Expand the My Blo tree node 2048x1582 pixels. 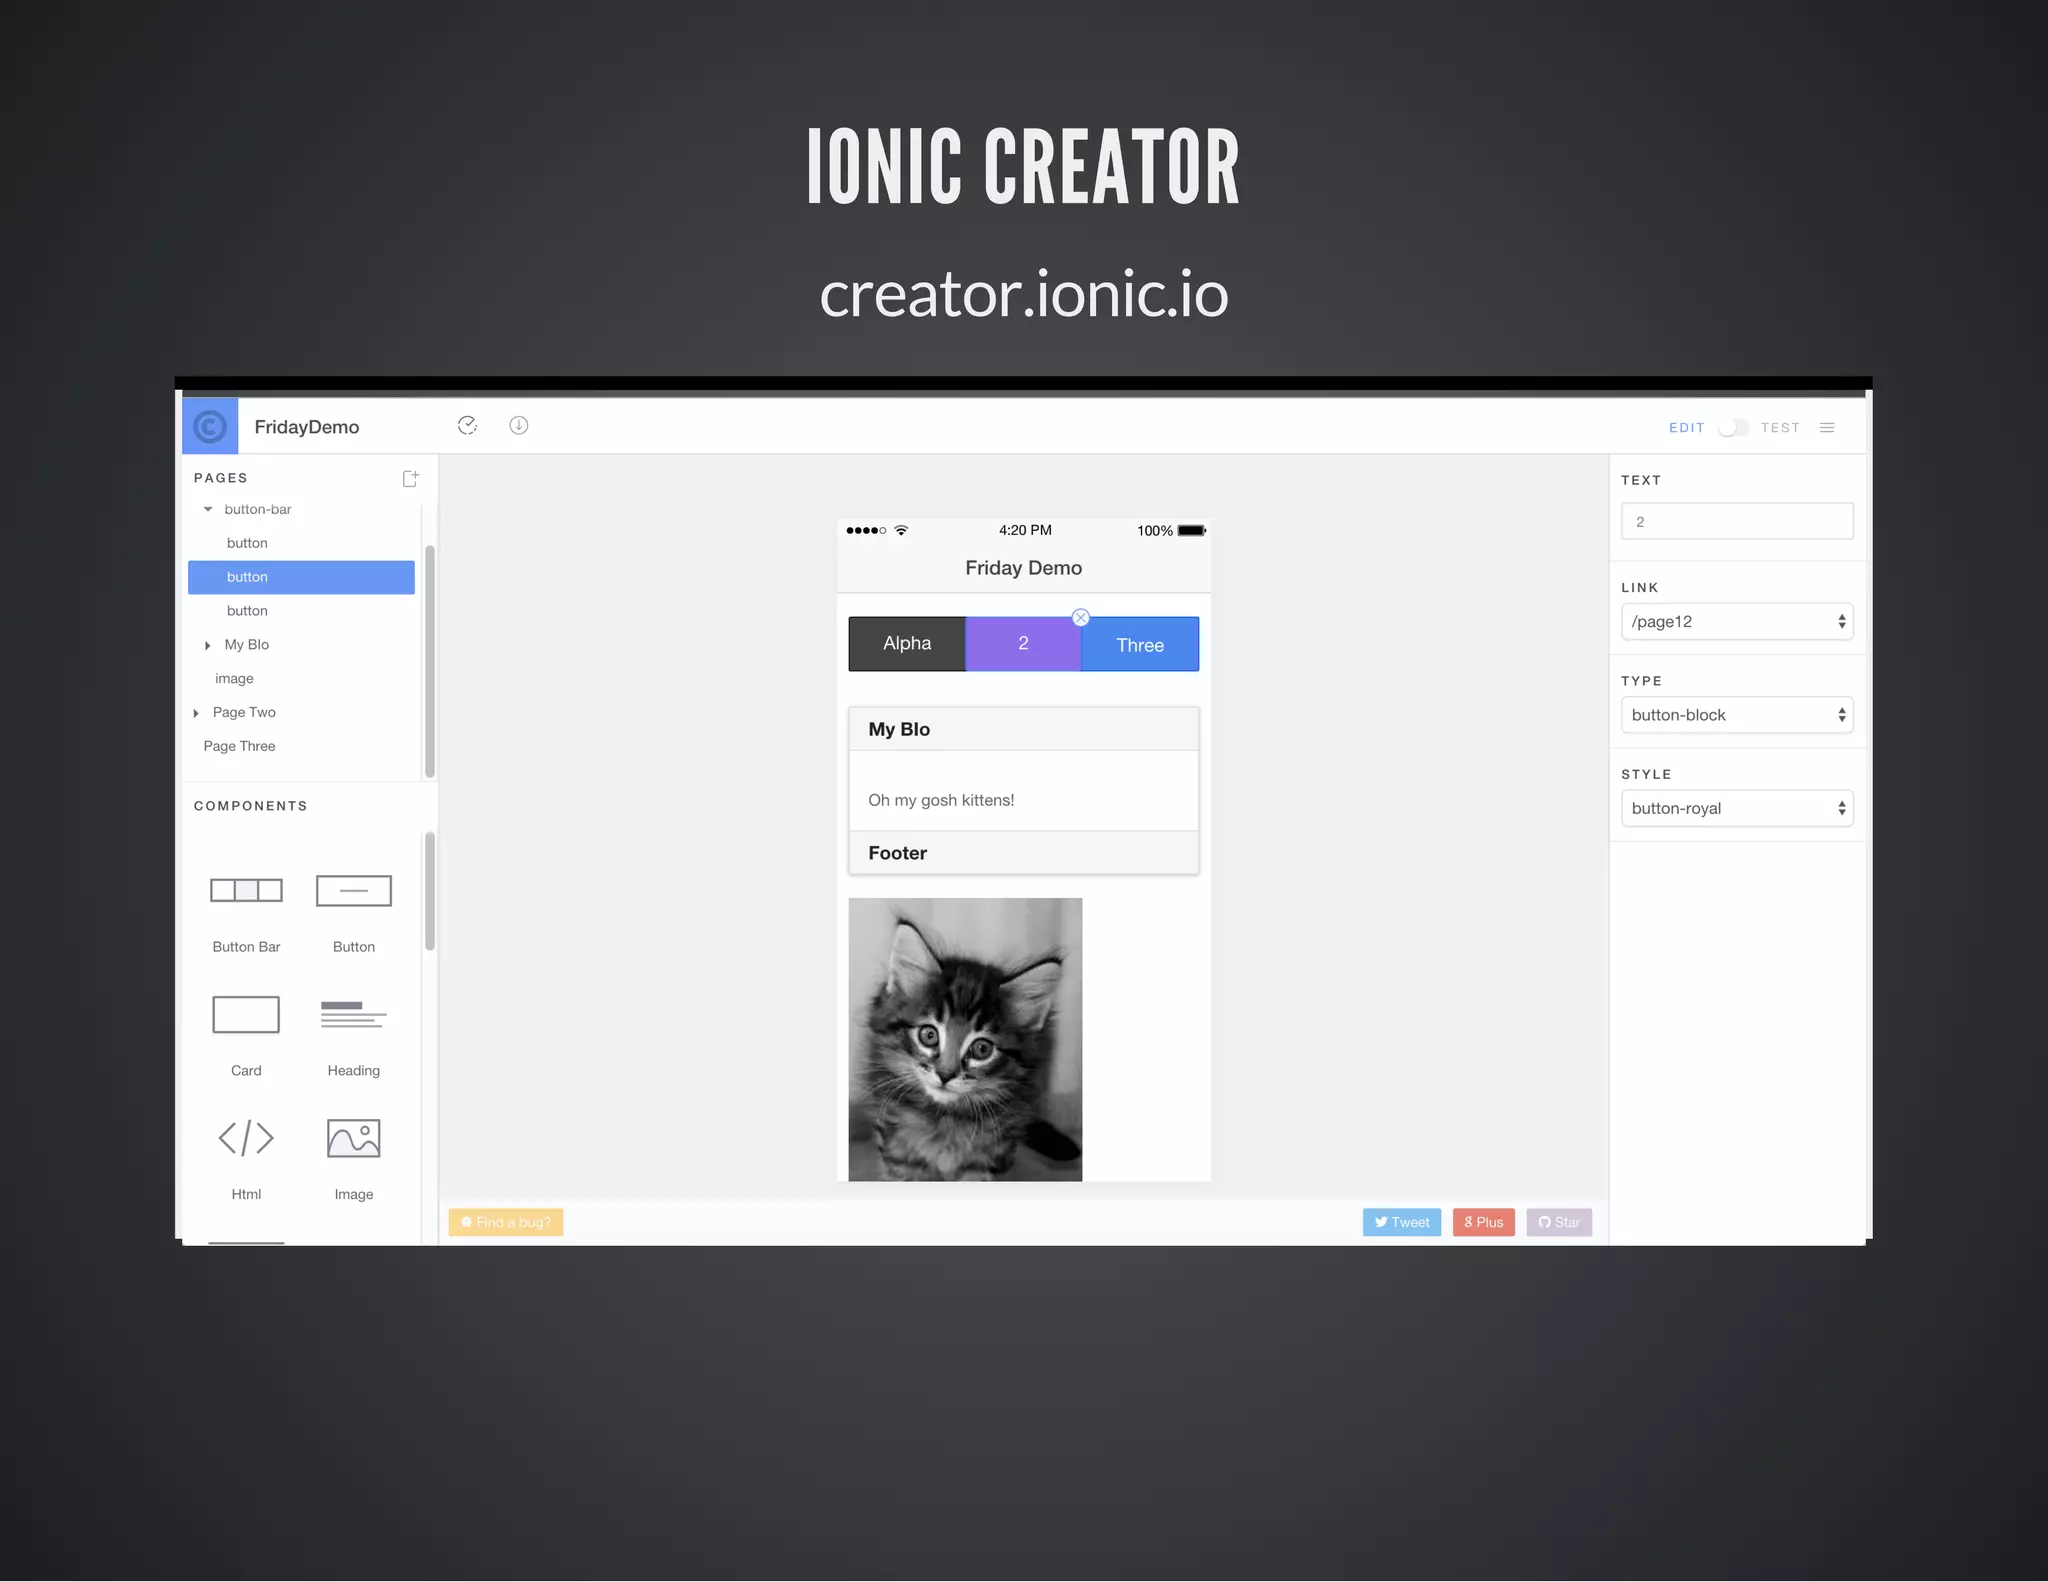208,646
